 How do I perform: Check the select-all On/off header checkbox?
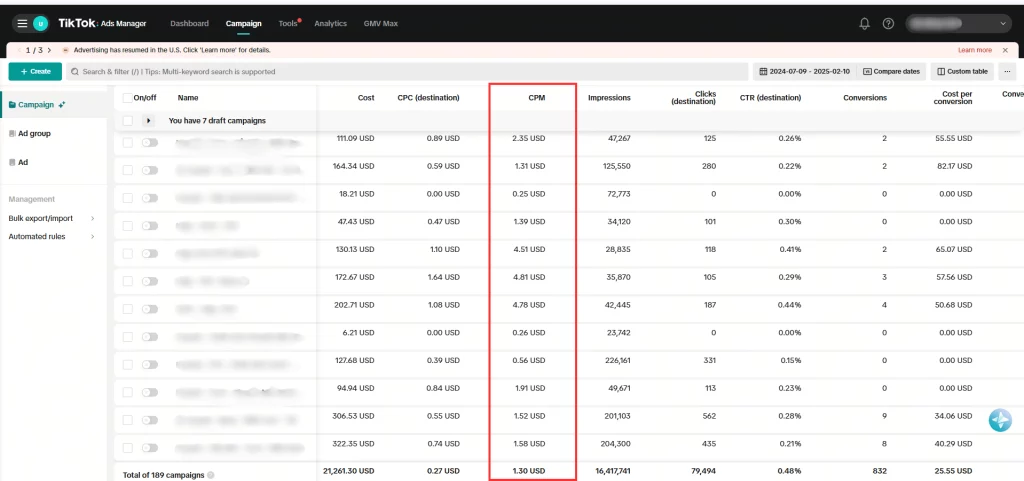[x=127, y=98]
